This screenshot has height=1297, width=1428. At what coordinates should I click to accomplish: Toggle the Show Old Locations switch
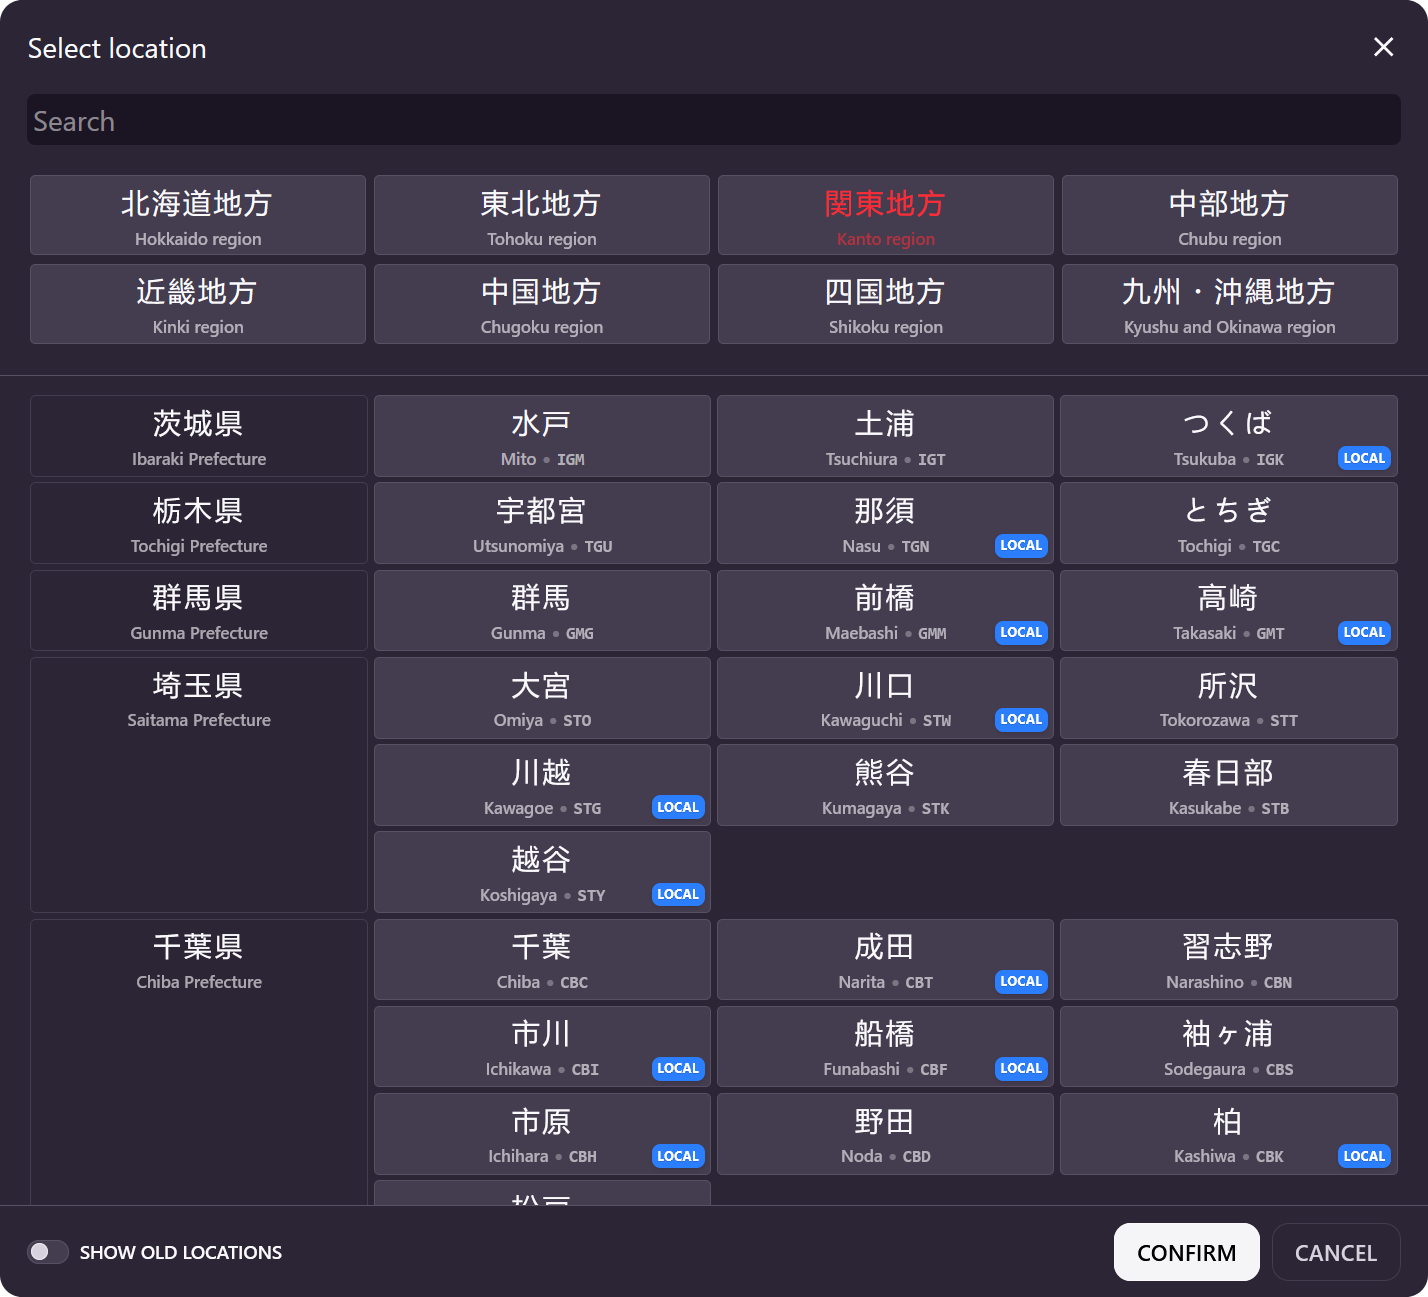click(48, 1252)
